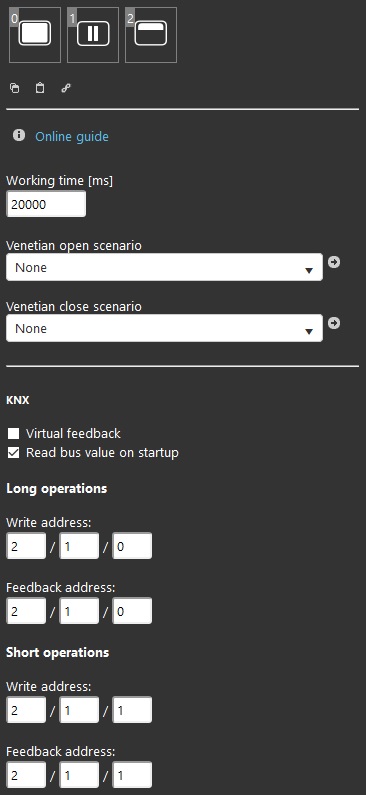366x795 pixels.
Task: Uncheck Read bus value on startup
Action: [x=14, y=453]
